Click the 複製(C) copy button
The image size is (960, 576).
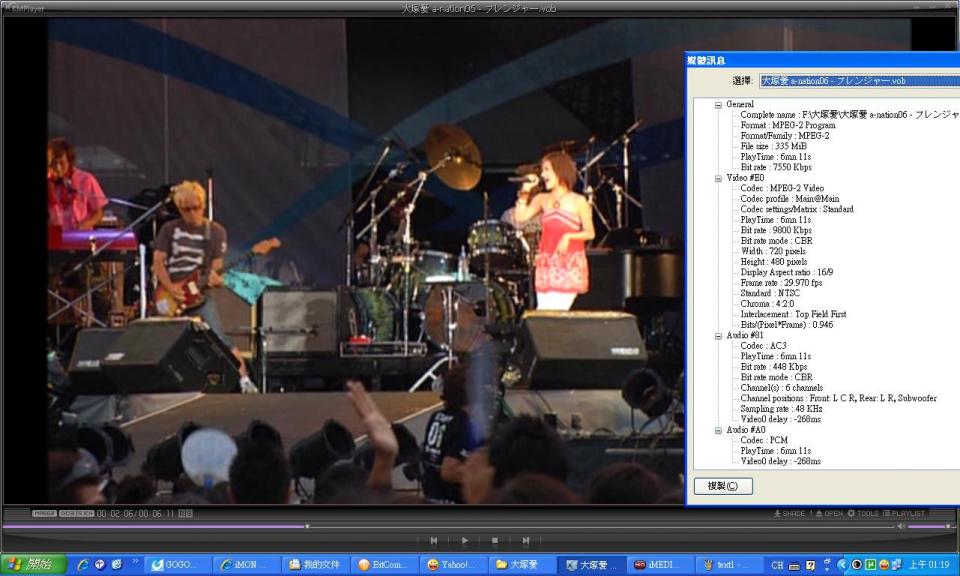click(722, 486)
